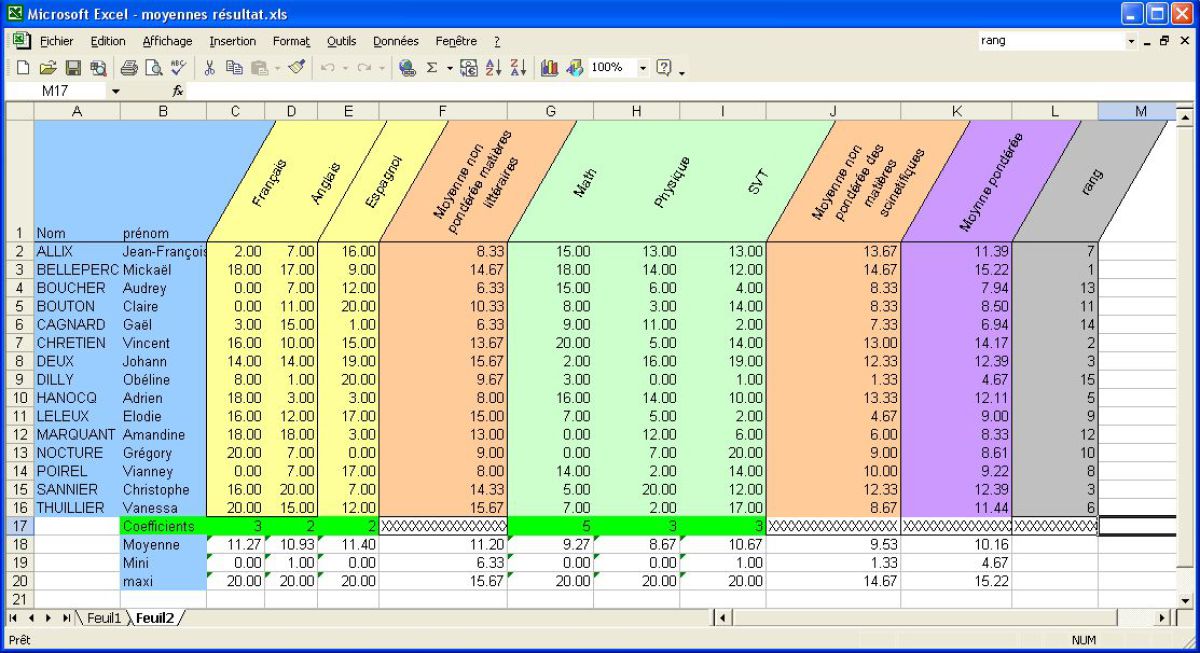
Task: Click the Redo arrow icon
Action: point(363,68)
